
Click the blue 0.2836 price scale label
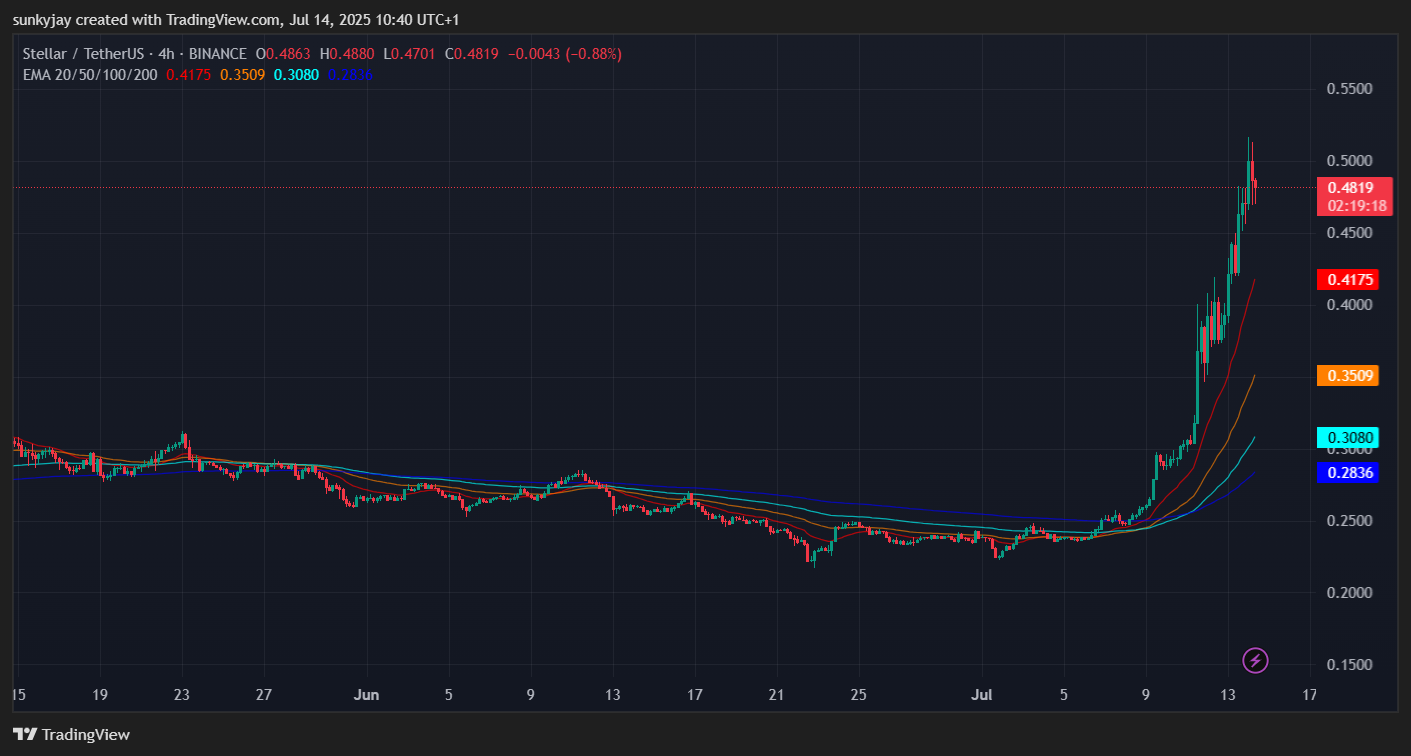tap(1348, 473)
